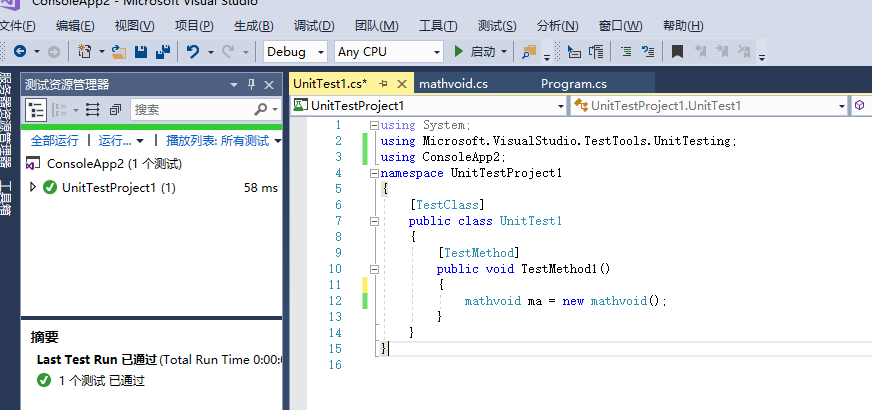Open the 编辑(E) menu
872x410 pixels.
pos(75,26)
